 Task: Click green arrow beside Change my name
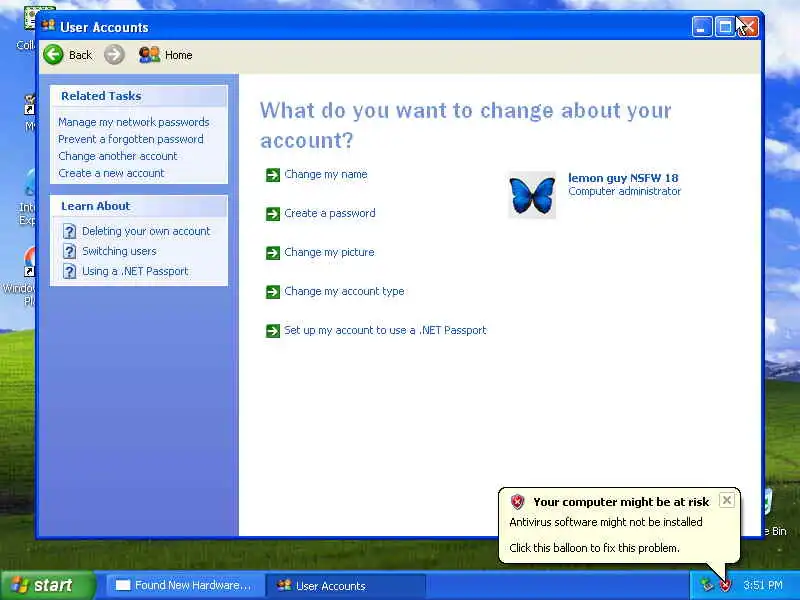point(273,175)
